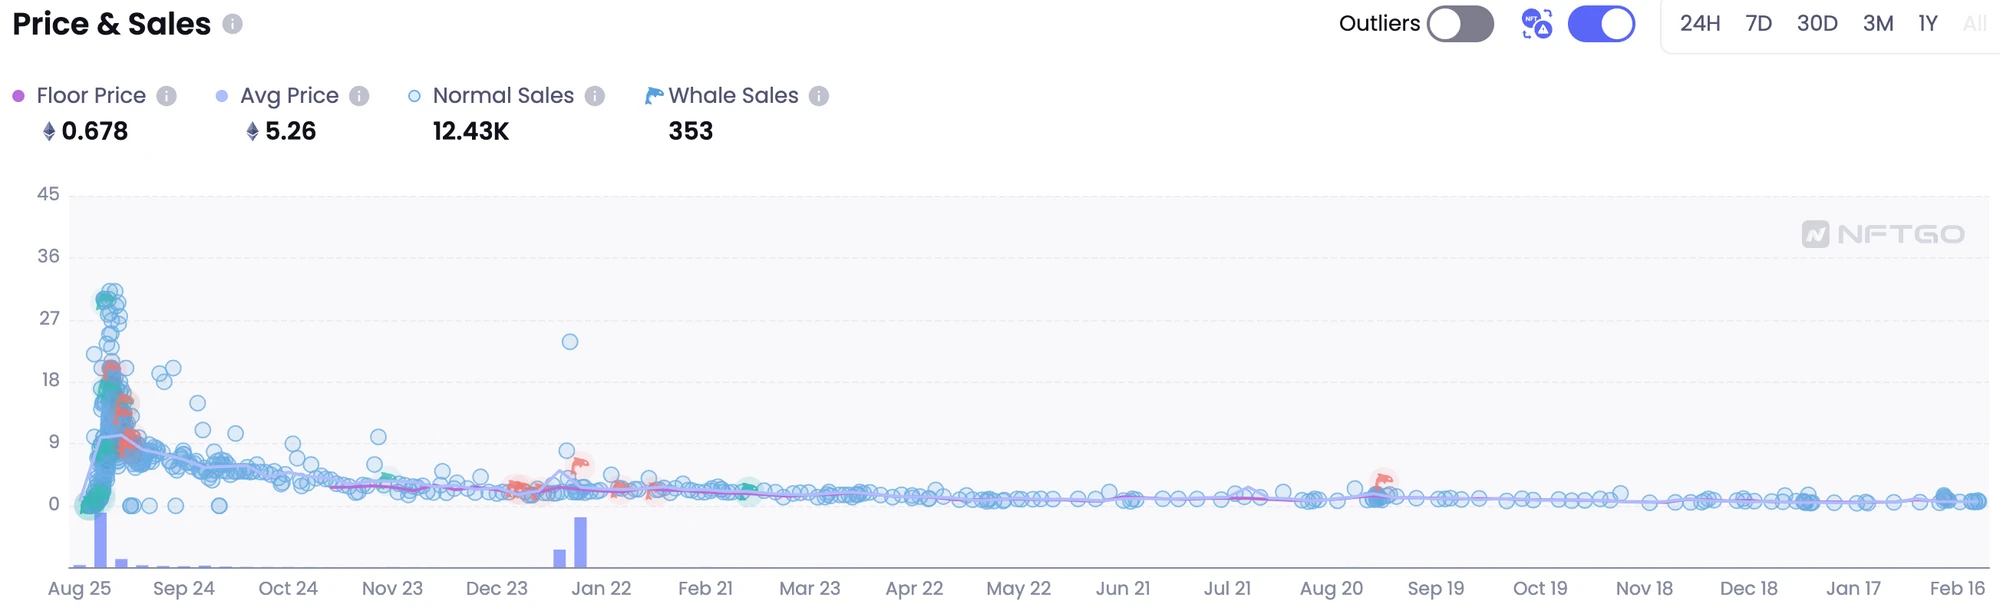The width and height of the screenshot is (2000, 611).
Task: Select the 24H time range tab
Action: 1700,24
